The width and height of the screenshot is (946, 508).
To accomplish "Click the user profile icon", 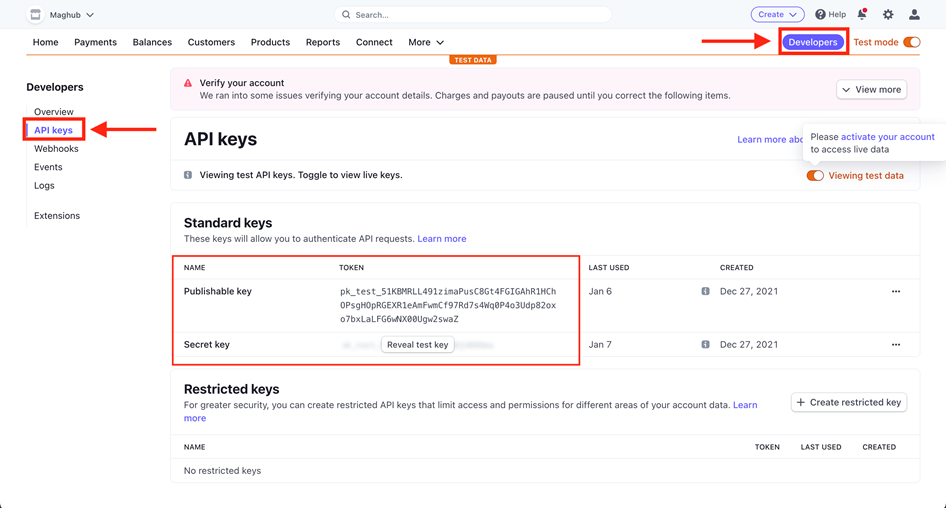I will pyautogui.click(x=914, y=15).
